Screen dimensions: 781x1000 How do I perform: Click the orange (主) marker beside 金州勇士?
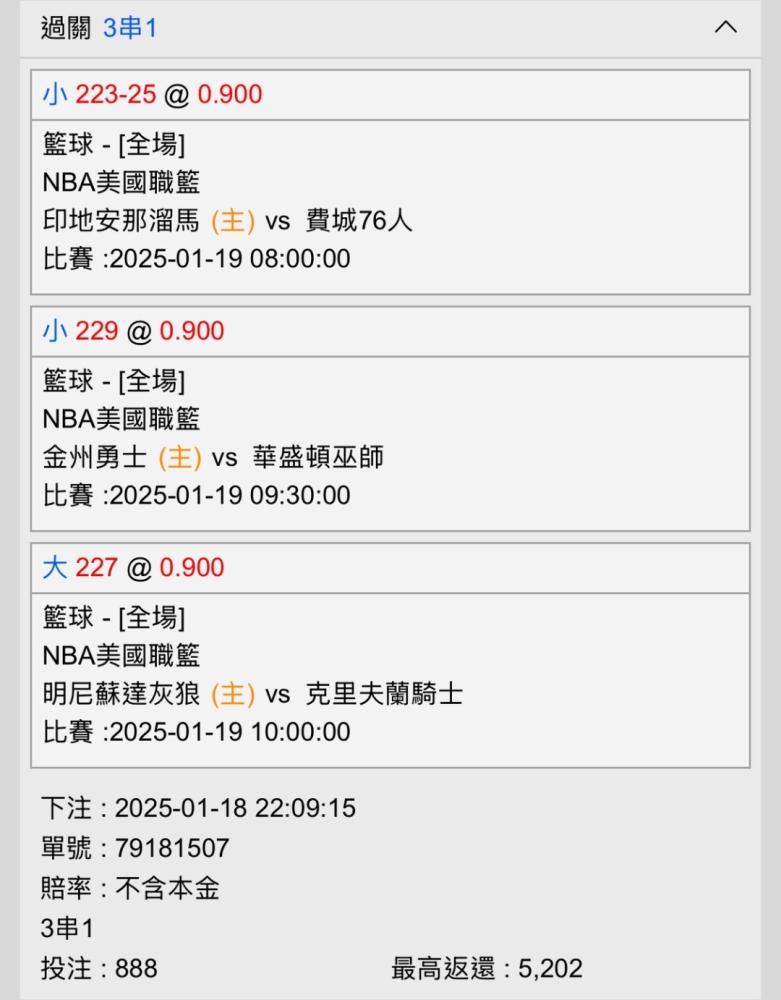(x=180, y=458)
